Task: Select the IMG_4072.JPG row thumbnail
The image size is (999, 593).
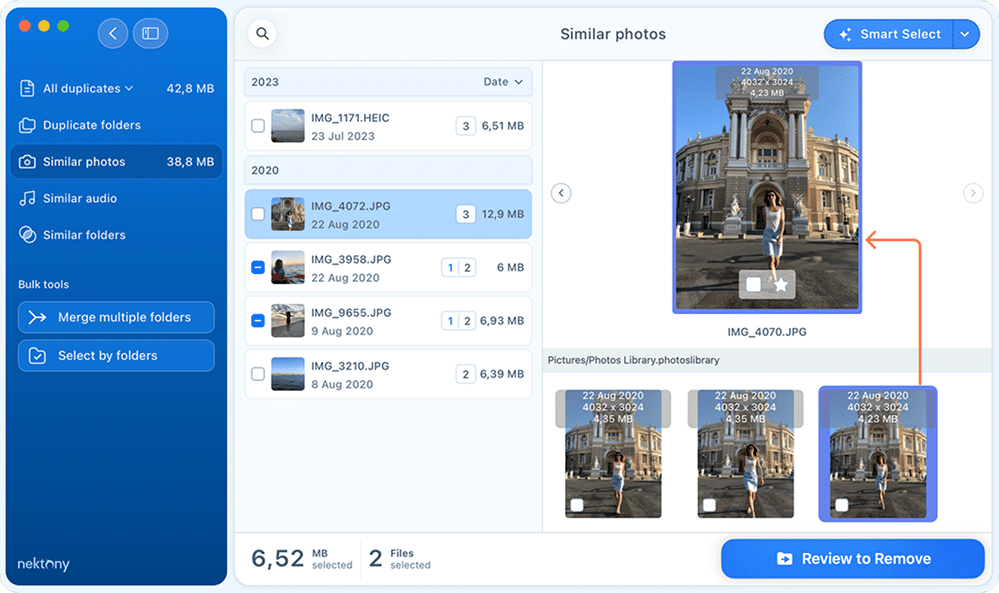Action: click(287, 214)
